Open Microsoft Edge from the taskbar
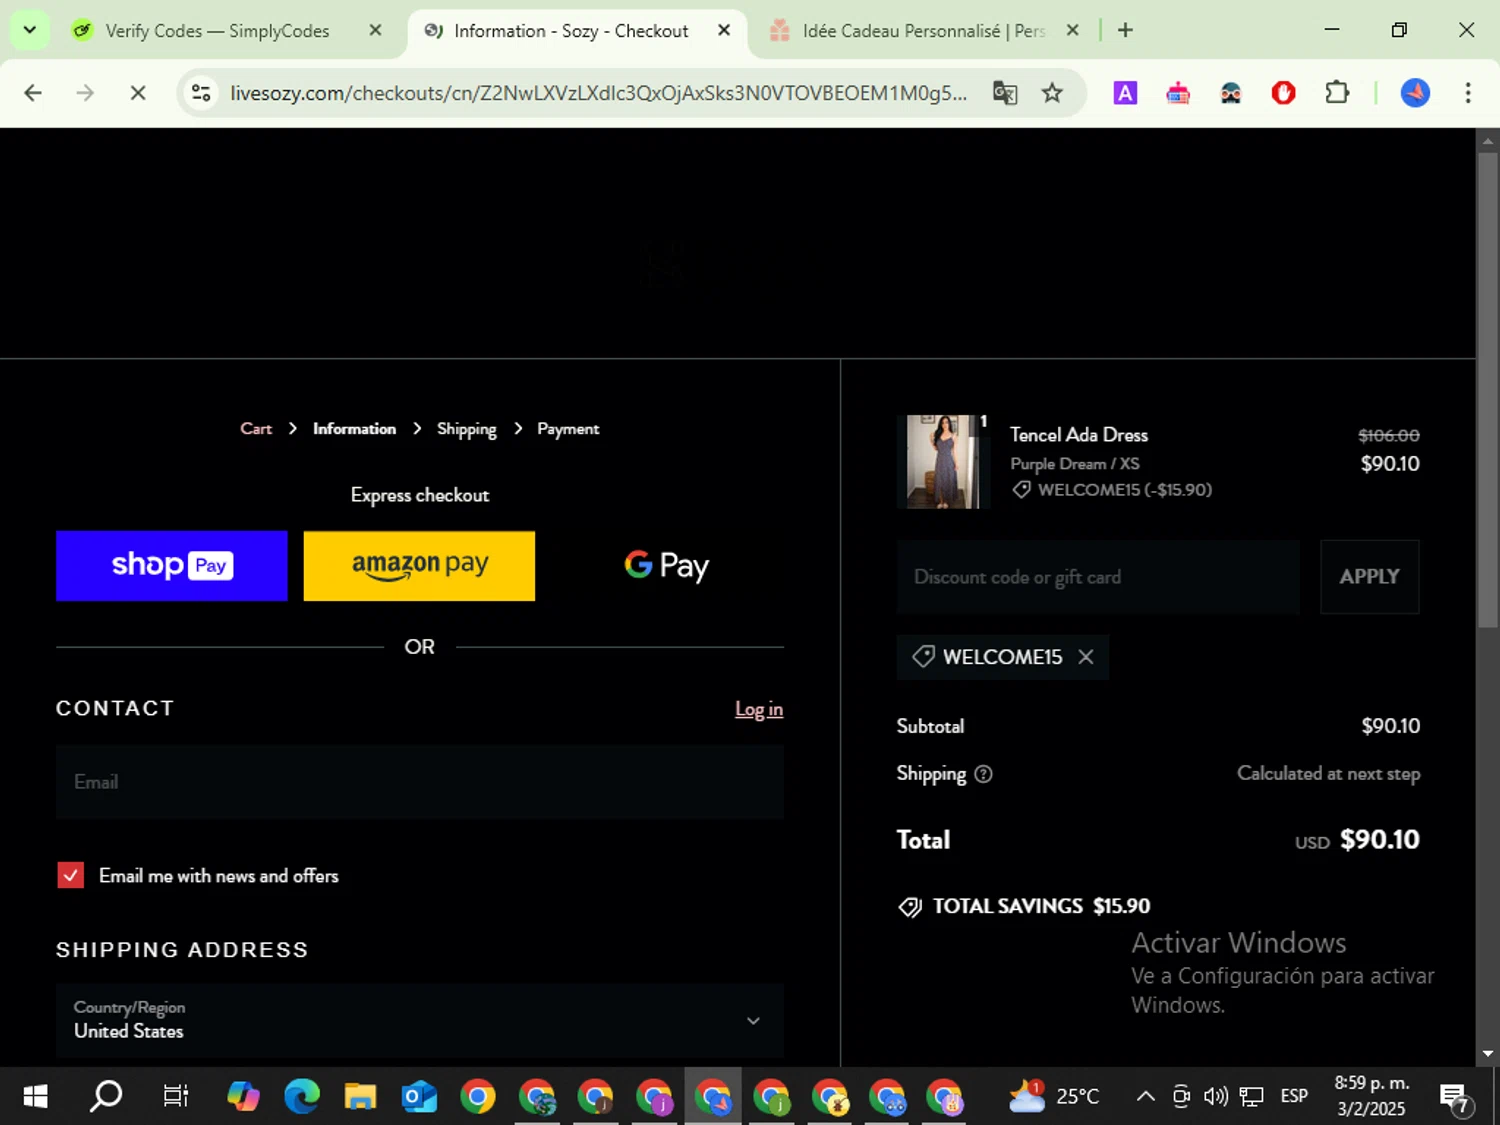Image resolution: width=1500 pixels, height=1125 pixels. tap(301, 1097)
